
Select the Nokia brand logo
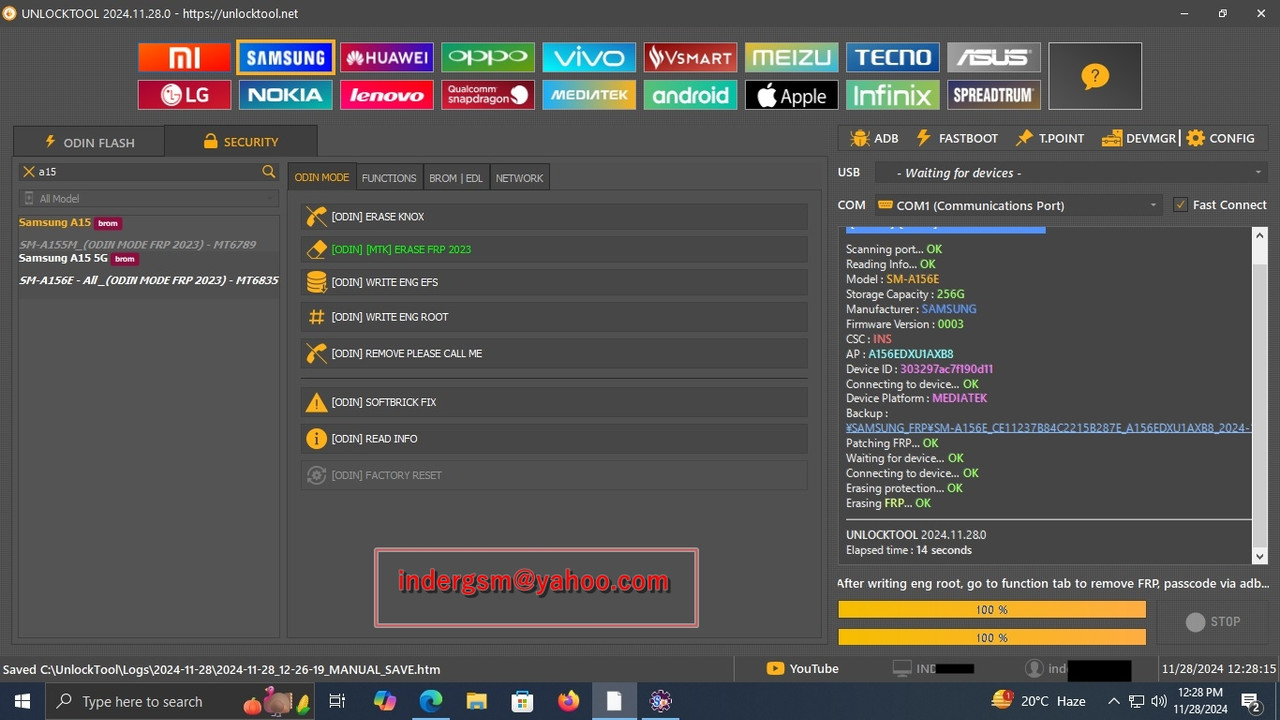(286, 95)
